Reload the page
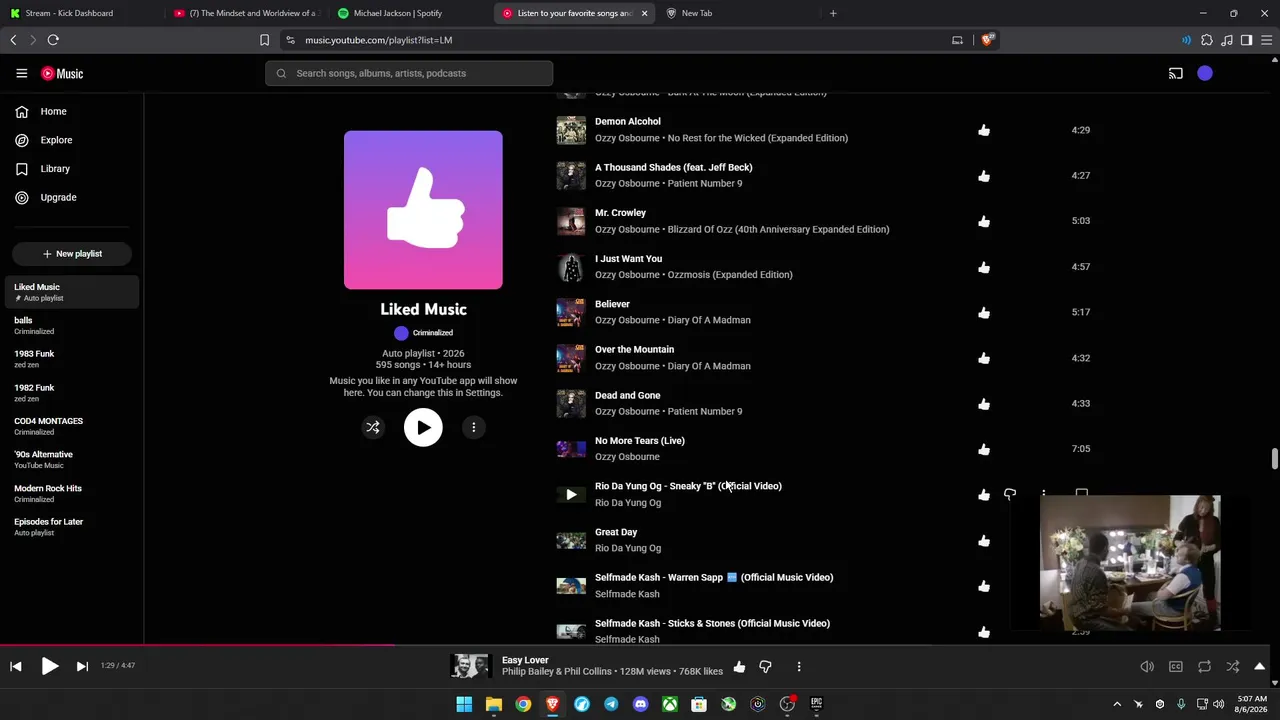The width and height of the screenshot is (1280, 720). click(x=53, y=40)
